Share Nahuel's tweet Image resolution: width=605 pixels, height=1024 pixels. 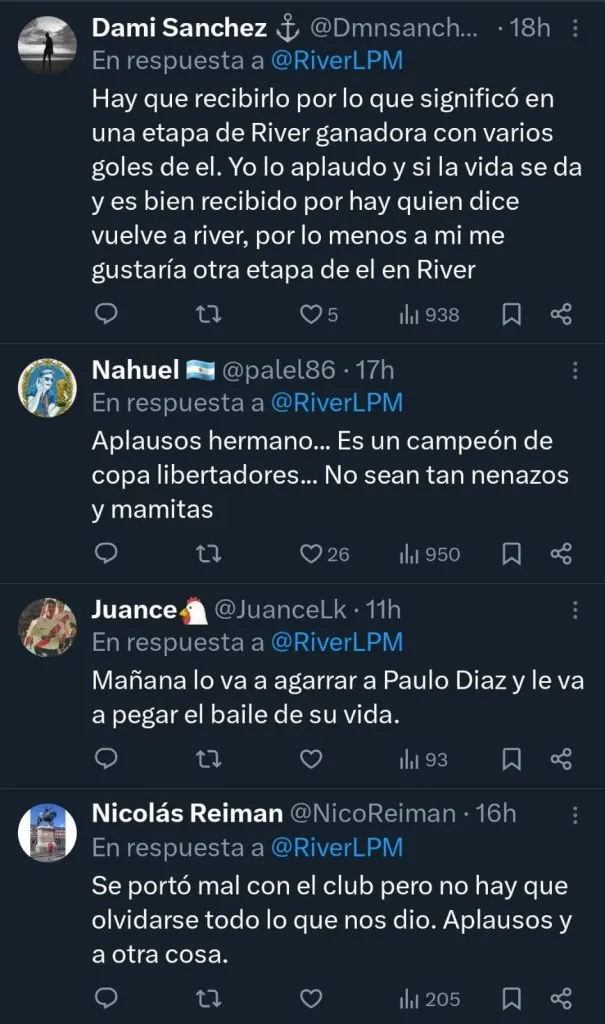click(x=561, y=553)
